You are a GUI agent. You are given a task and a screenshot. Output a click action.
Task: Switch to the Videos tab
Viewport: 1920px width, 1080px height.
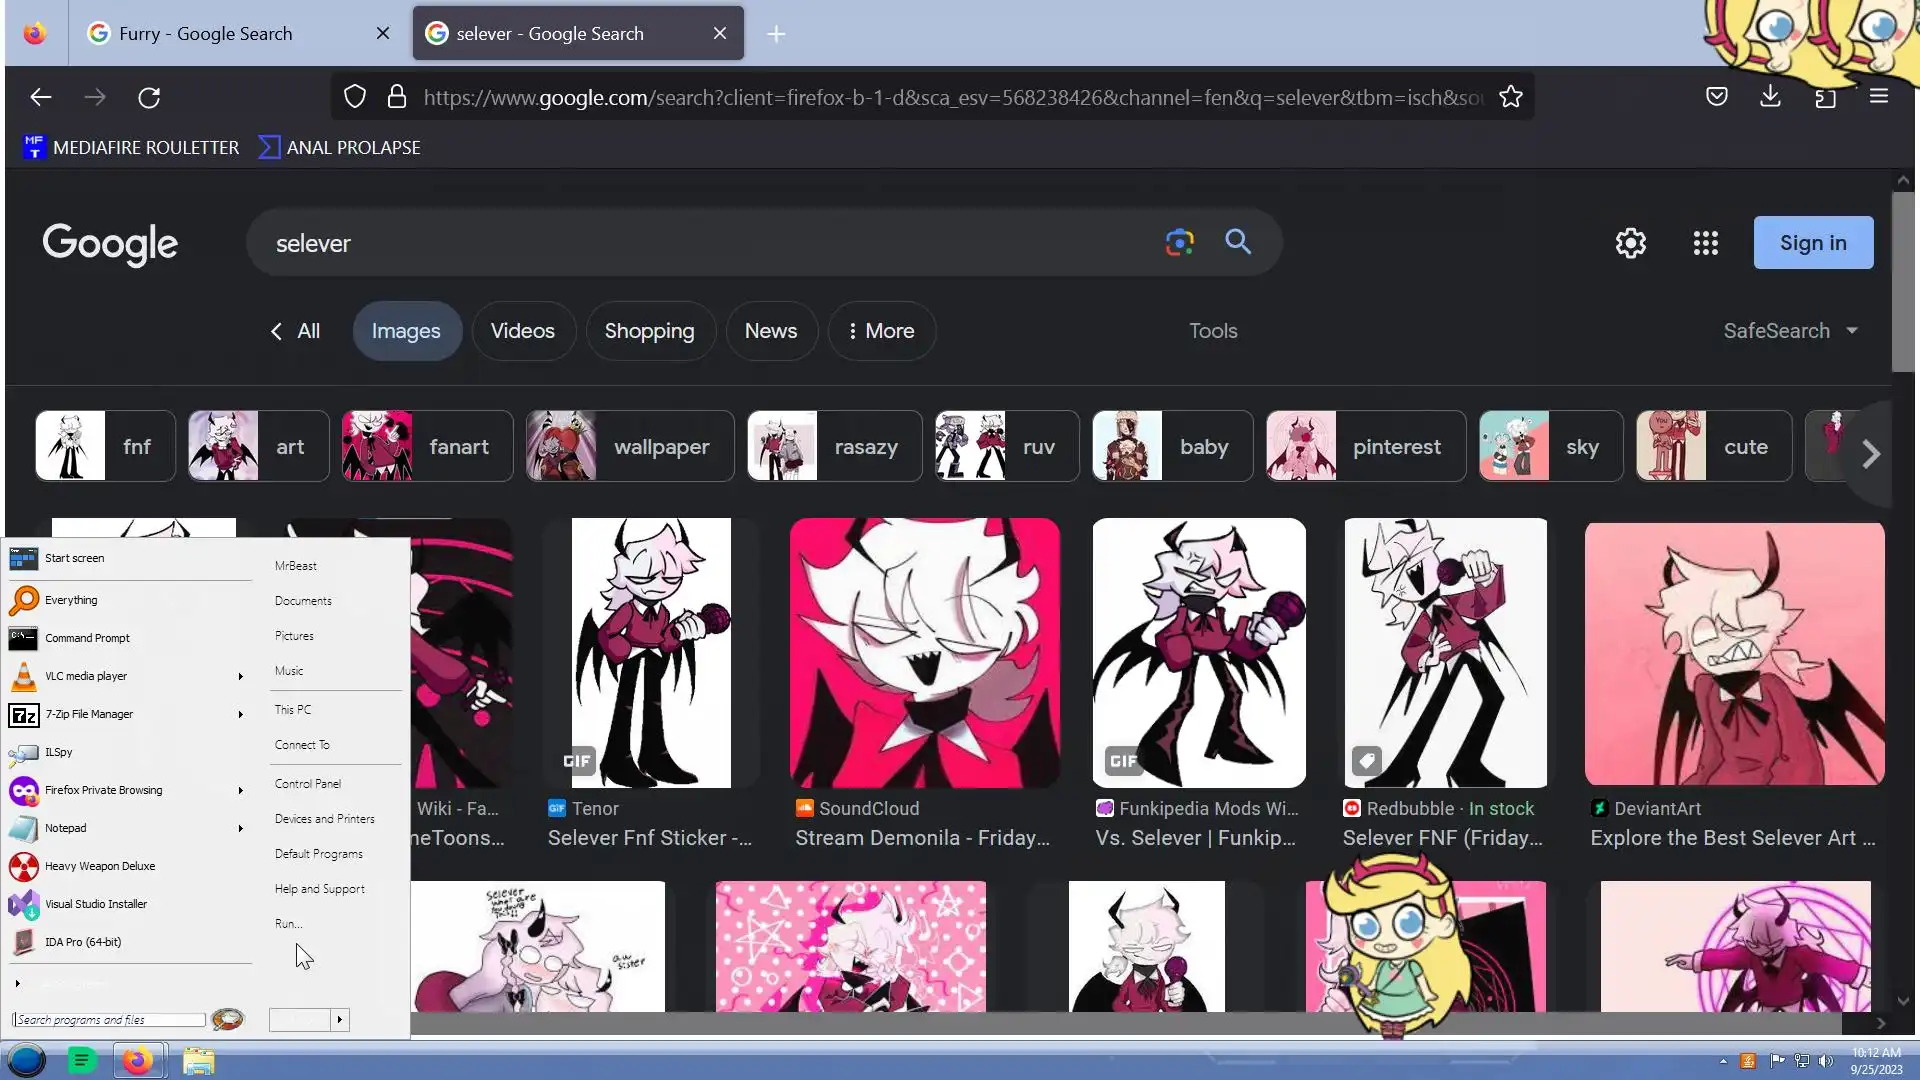tap(522, 331)
